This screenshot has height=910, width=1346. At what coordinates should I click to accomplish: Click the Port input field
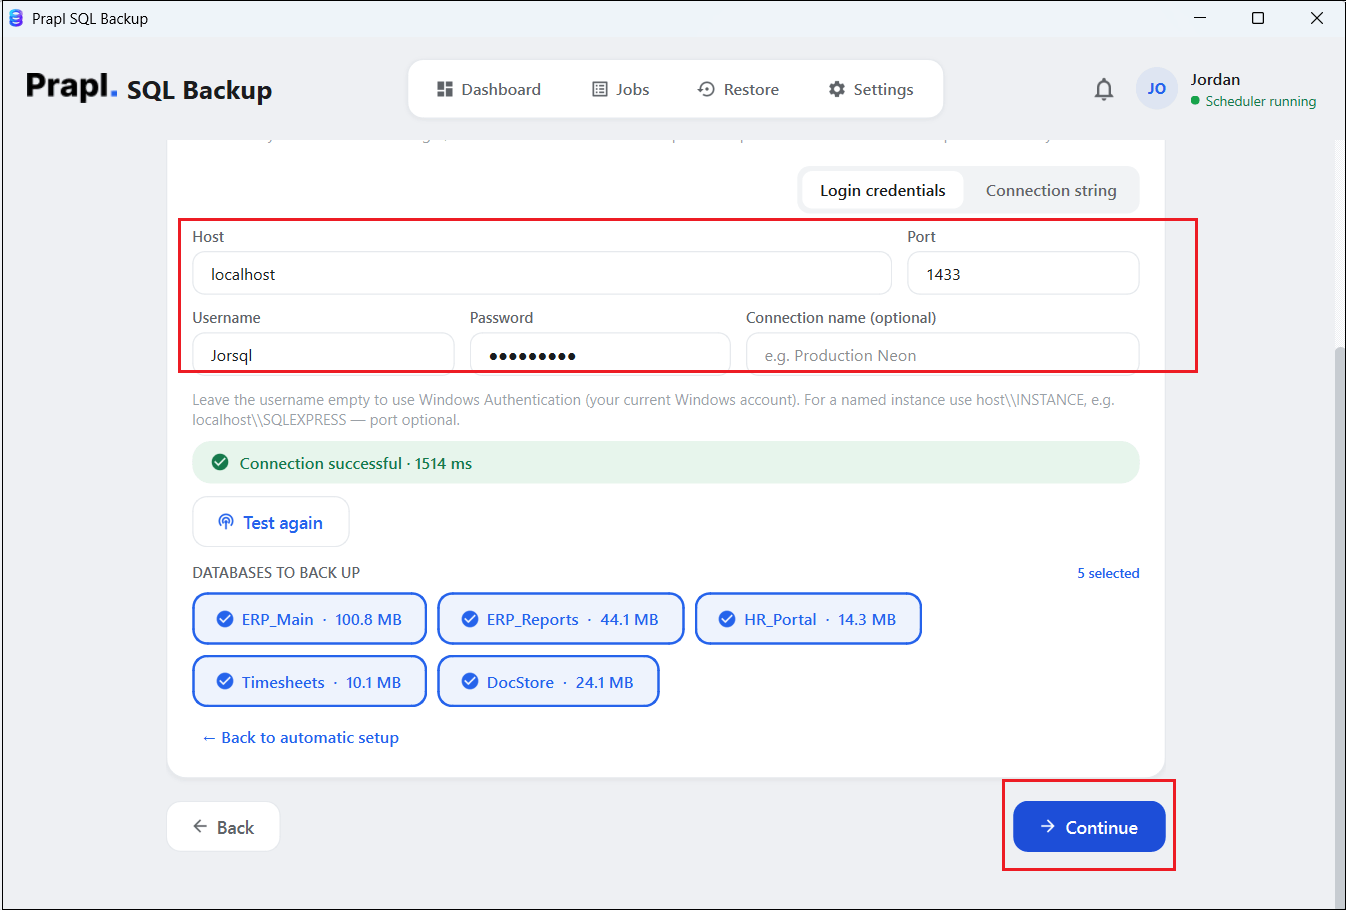[1023, 273]
